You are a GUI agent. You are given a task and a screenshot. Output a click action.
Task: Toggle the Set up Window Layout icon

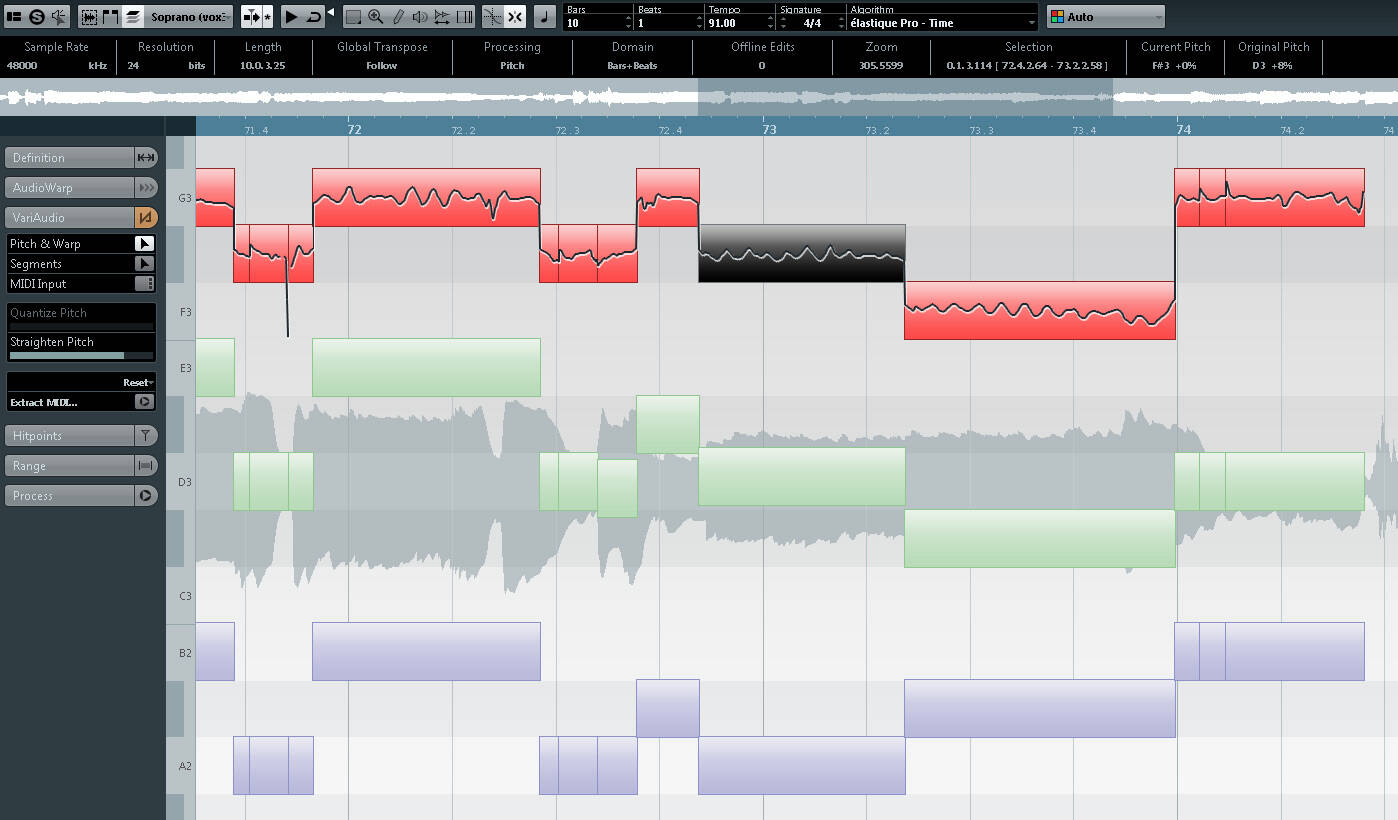click(15, 16)
